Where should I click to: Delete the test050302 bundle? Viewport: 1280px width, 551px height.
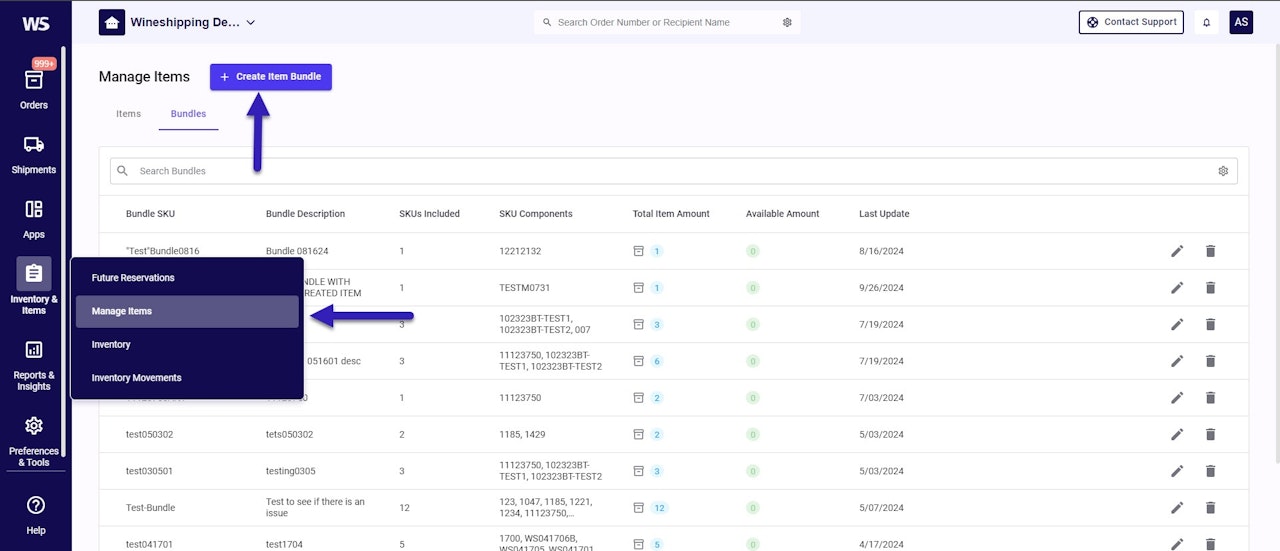coord(1210,434)
